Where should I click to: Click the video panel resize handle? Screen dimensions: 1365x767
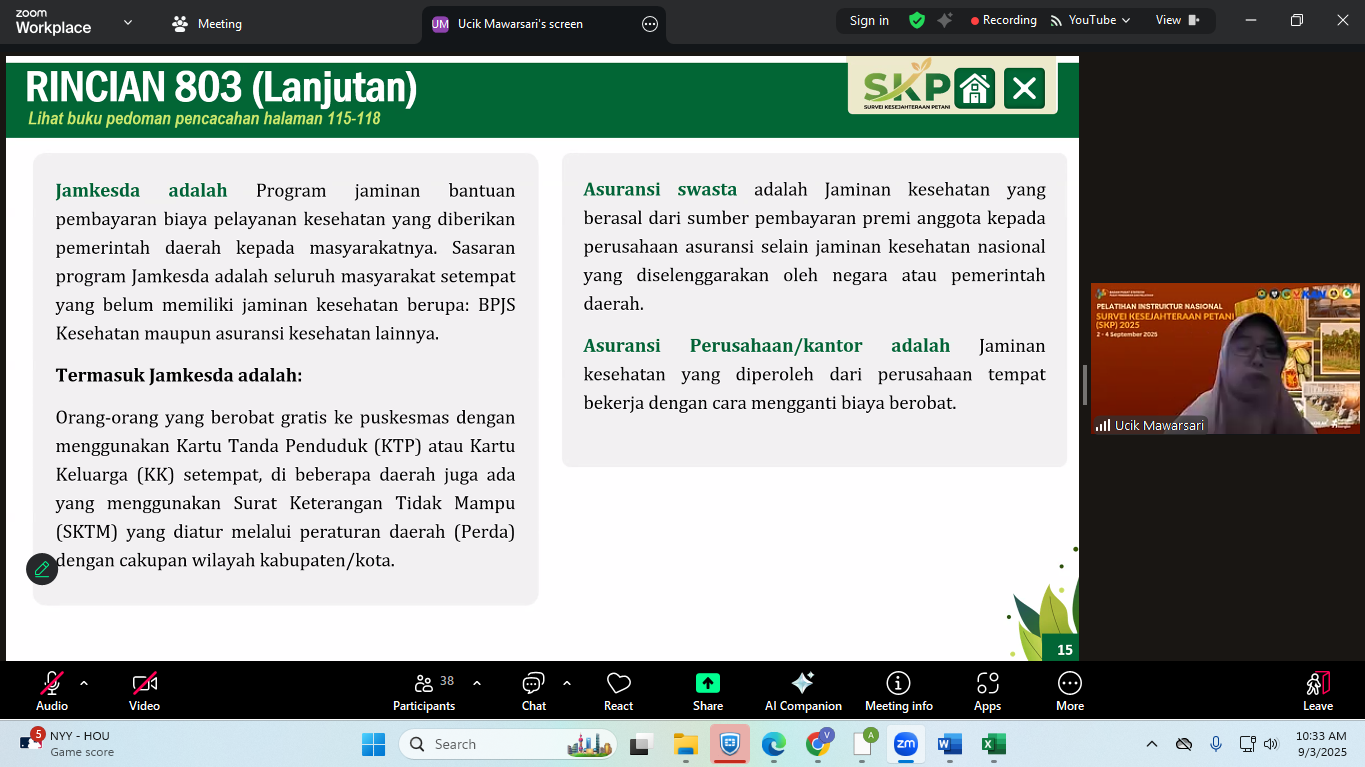(1084, 385)
